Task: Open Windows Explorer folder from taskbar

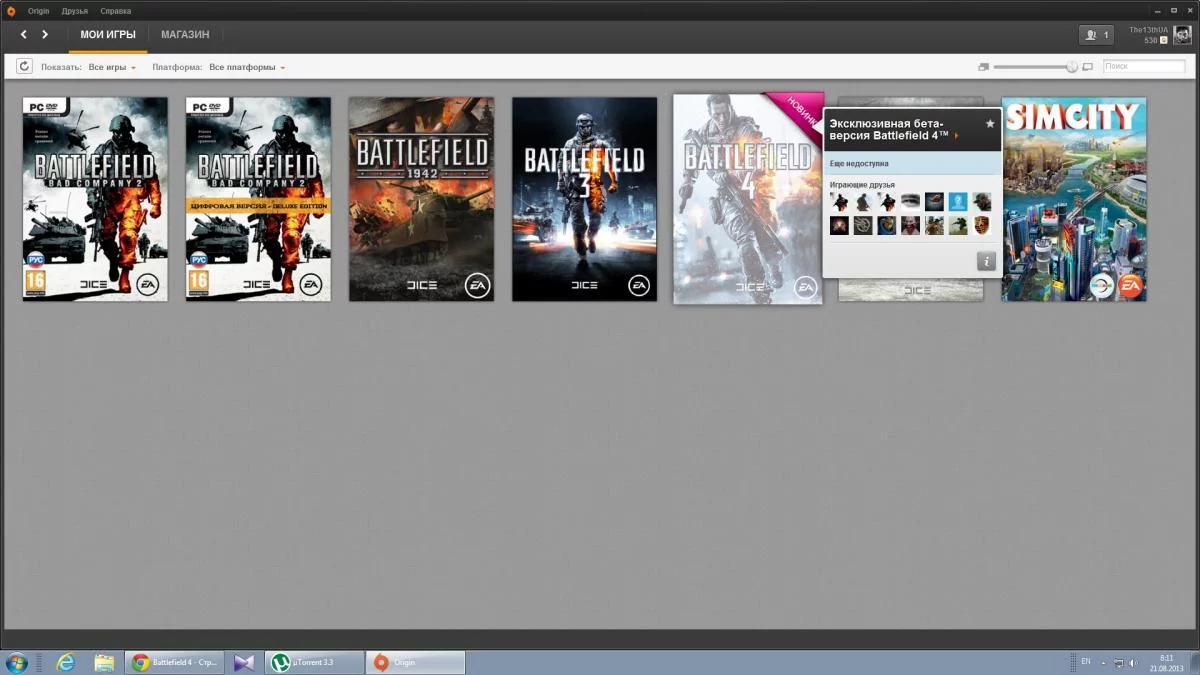Action: 104,662
